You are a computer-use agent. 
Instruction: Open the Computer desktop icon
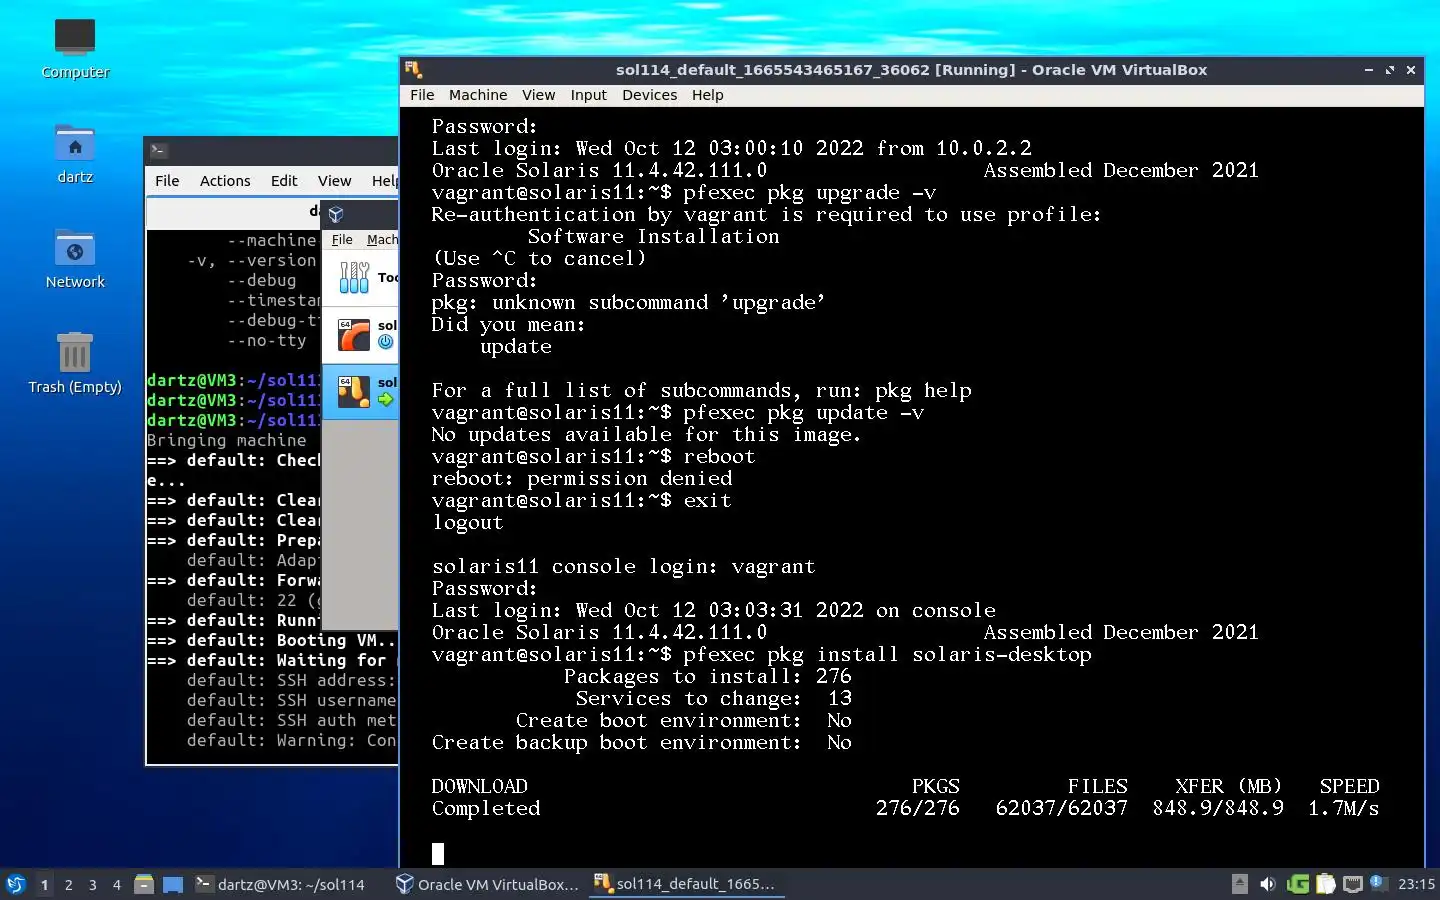tap(75, 47)
